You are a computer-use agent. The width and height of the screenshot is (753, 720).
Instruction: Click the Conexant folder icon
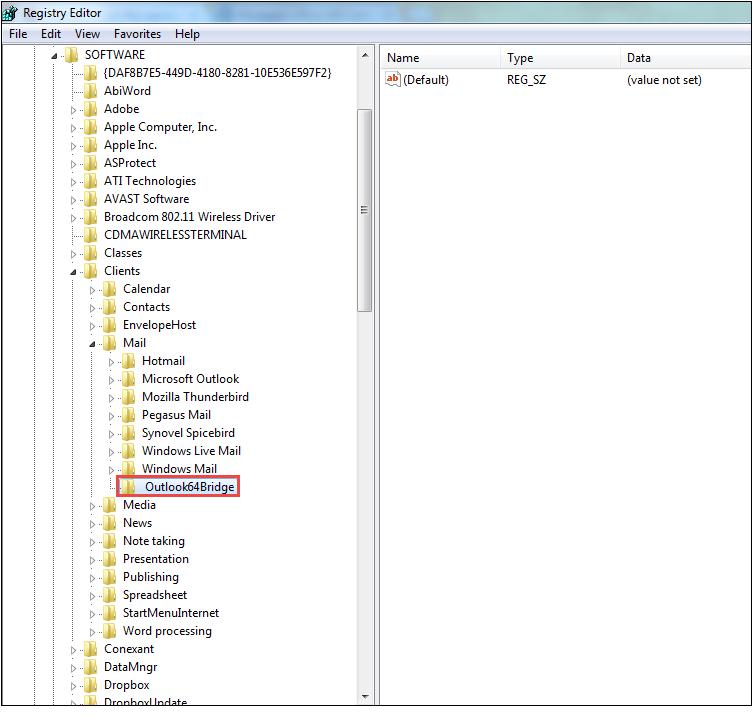[x=90, y=649]
